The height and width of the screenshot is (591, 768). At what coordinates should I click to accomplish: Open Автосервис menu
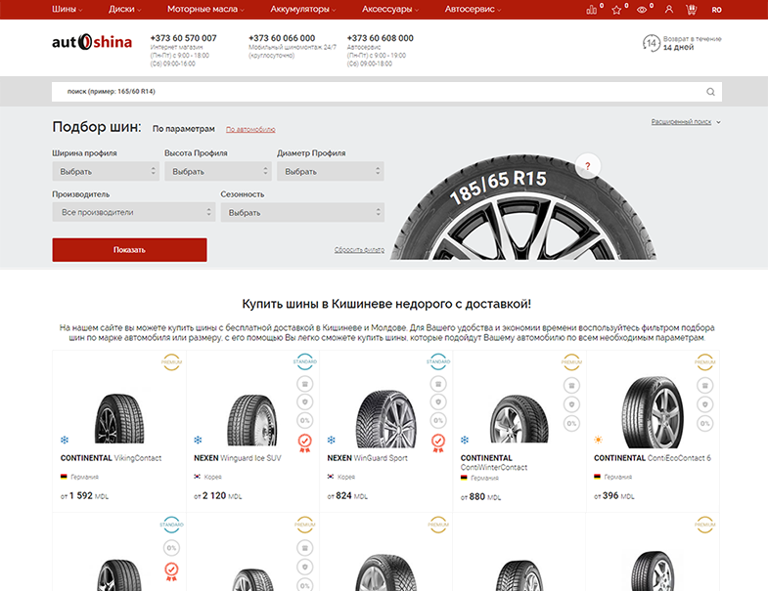[x=473, y=9]
